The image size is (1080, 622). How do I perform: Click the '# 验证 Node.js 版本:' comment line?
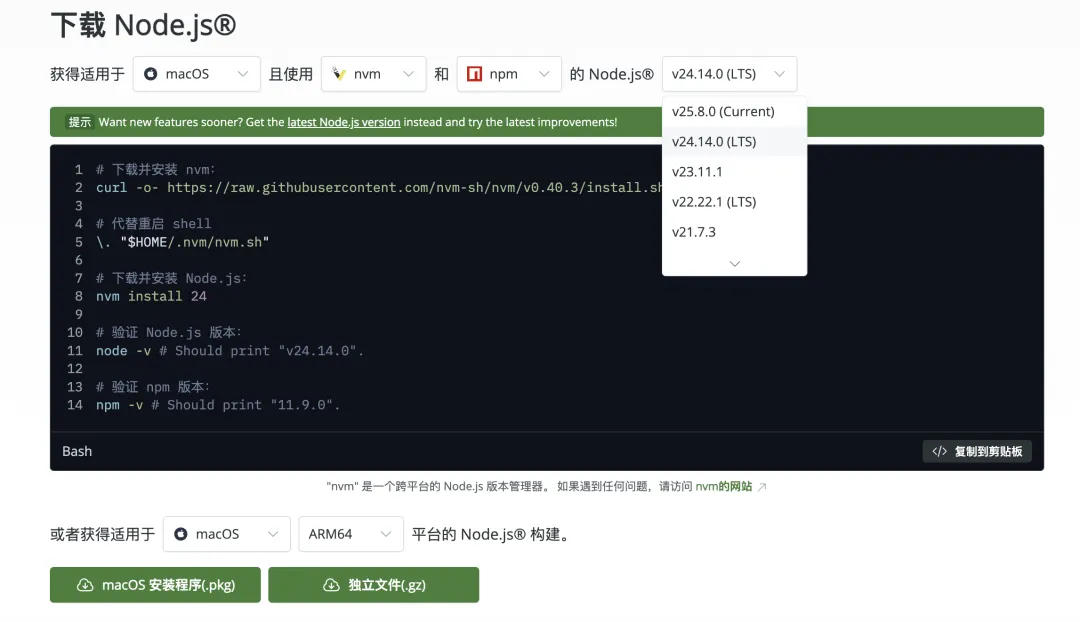point(169,333)
